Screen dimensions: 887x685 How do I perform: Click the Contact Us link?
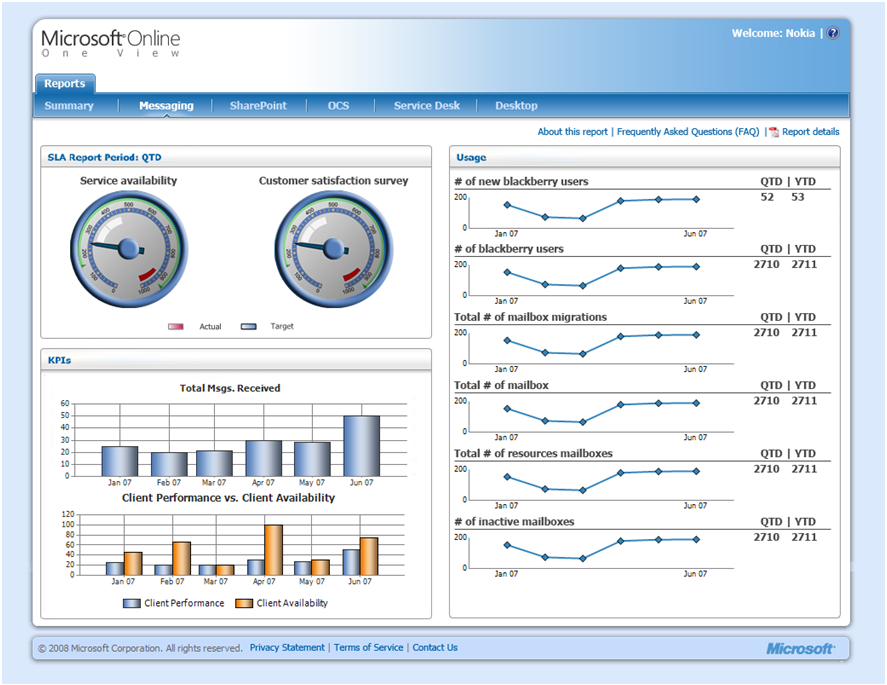[x=435, y=648]
